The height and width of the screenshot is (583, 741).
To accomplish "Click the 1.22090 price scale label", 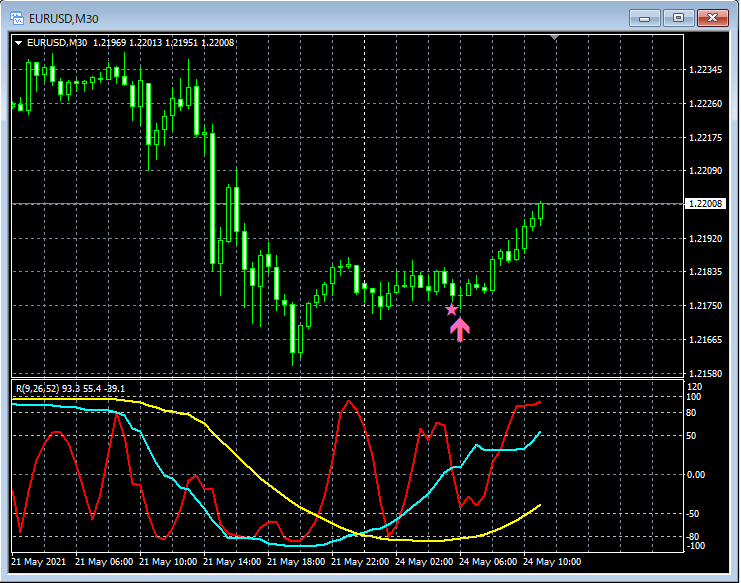I will coord(705,171).
